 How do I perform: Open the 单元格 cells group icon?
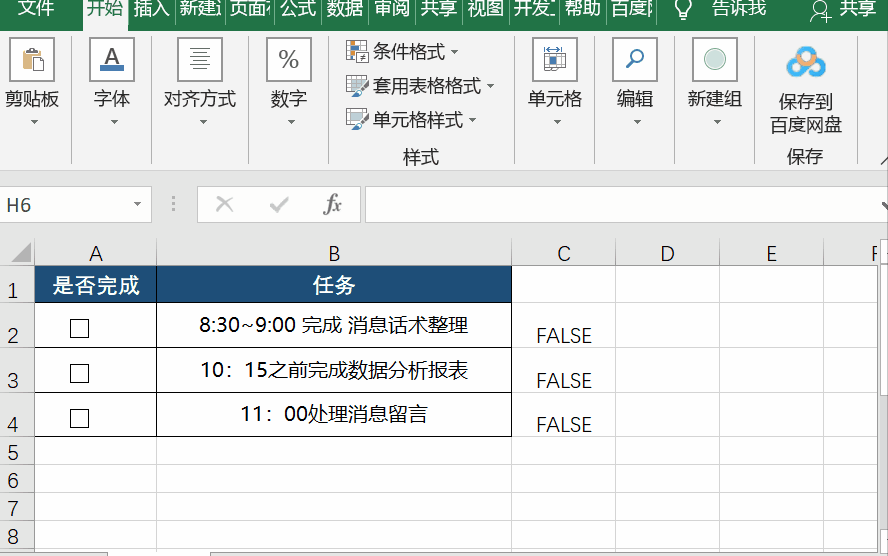[555, 59]
